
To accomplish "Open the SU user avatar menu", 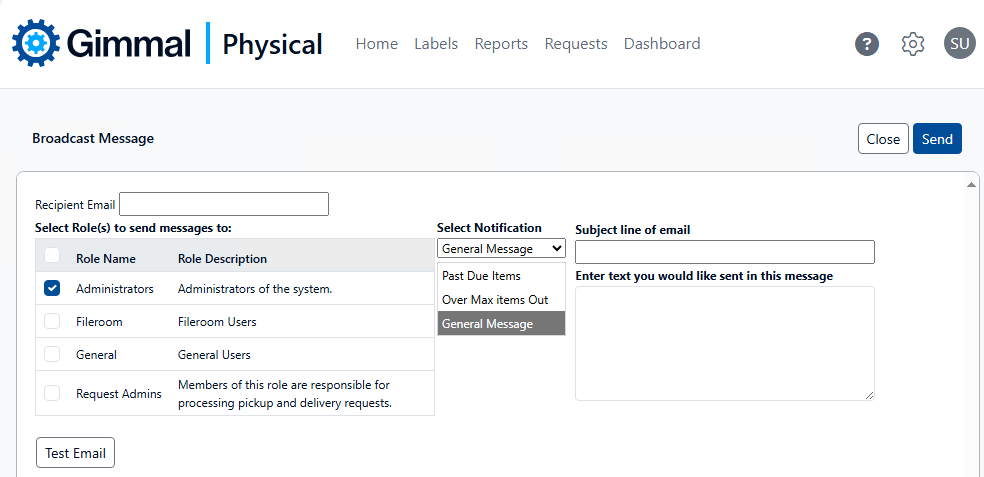I will click(x=960, y=43).
